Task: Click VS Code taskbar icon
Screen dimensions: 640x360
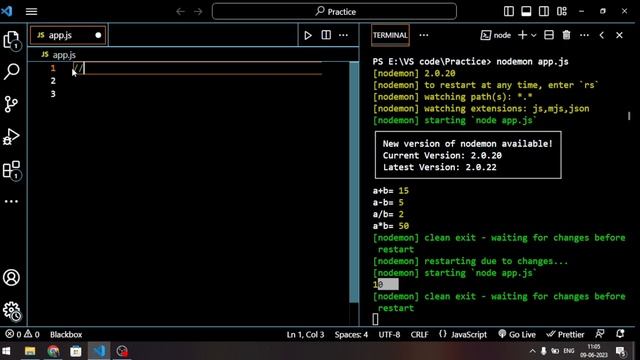Action: tap(99, 351)
